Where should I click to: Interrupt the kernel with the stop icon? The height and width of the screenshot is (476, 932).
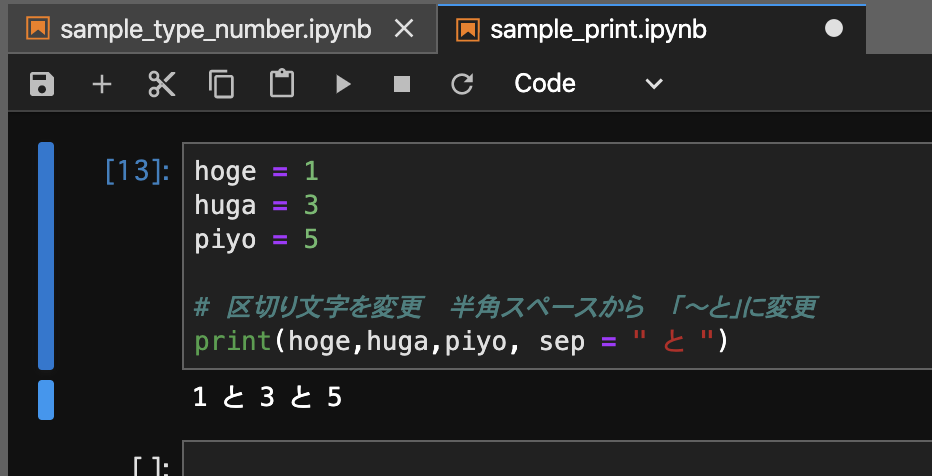click(x=402, y=84)
